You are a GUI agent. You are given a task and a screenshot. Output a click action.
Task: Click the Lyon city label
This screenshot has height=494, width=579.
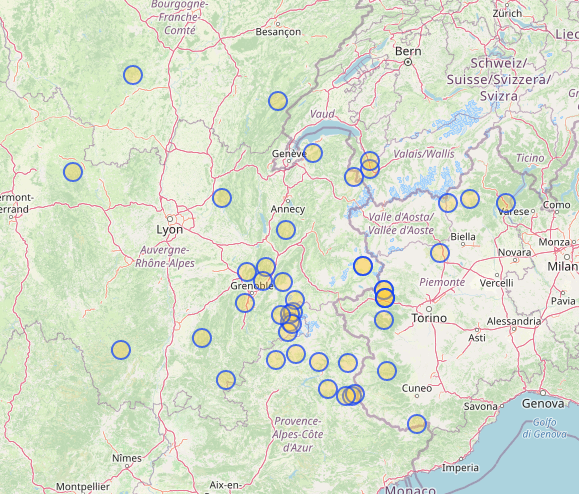pyautogui.click(x=169, y=230)
